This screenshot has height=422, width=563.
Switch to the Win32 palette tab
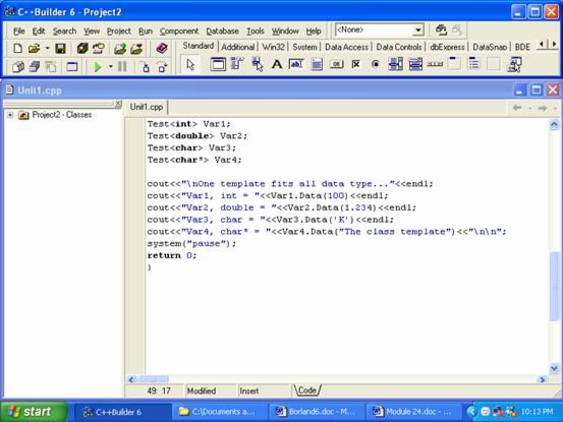click(273, 47)
